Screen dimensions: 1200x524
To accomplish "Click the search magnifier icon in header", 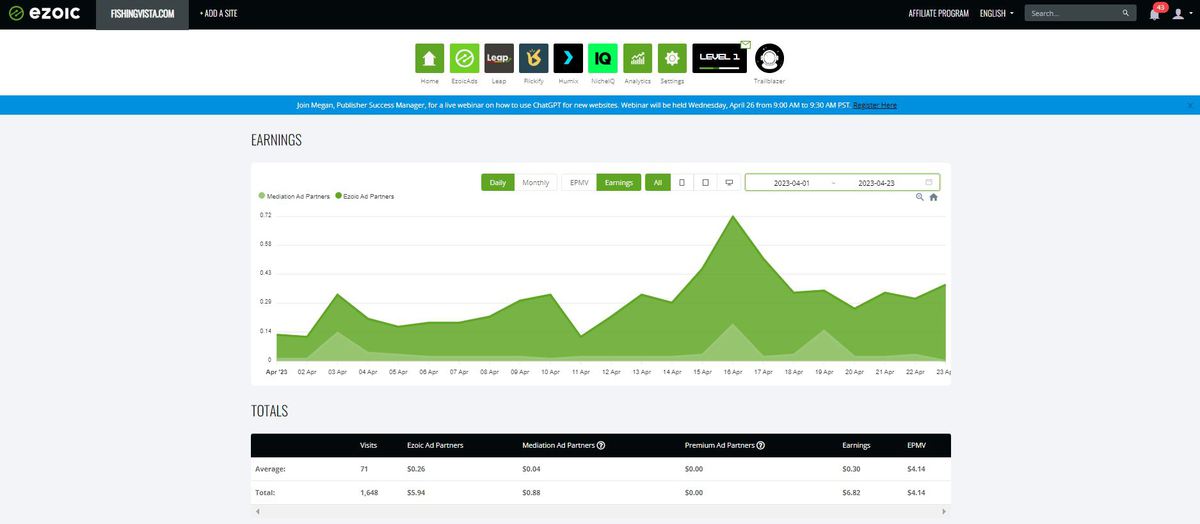I will pos(1126,14).
